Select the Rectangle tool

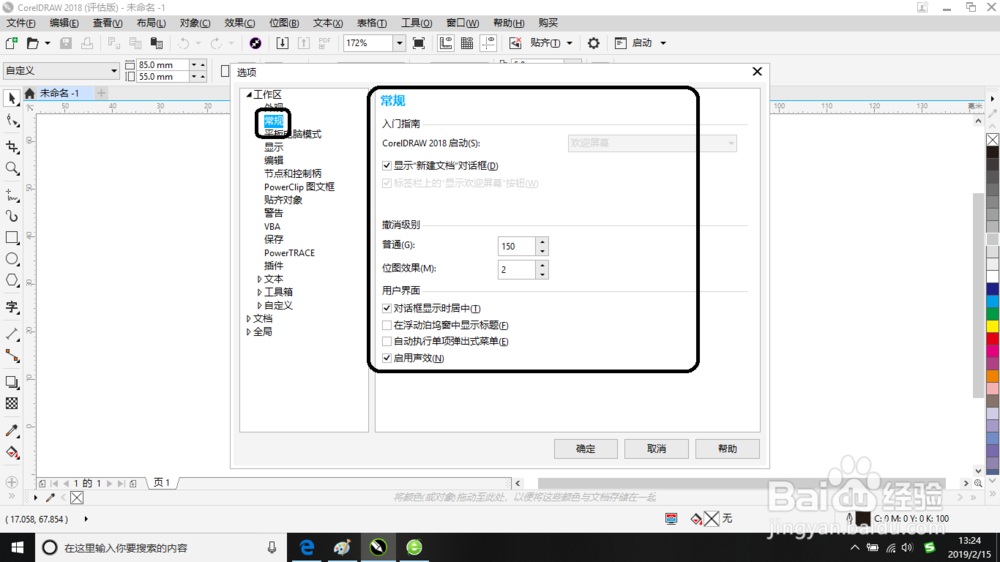(x=11, y=237)
